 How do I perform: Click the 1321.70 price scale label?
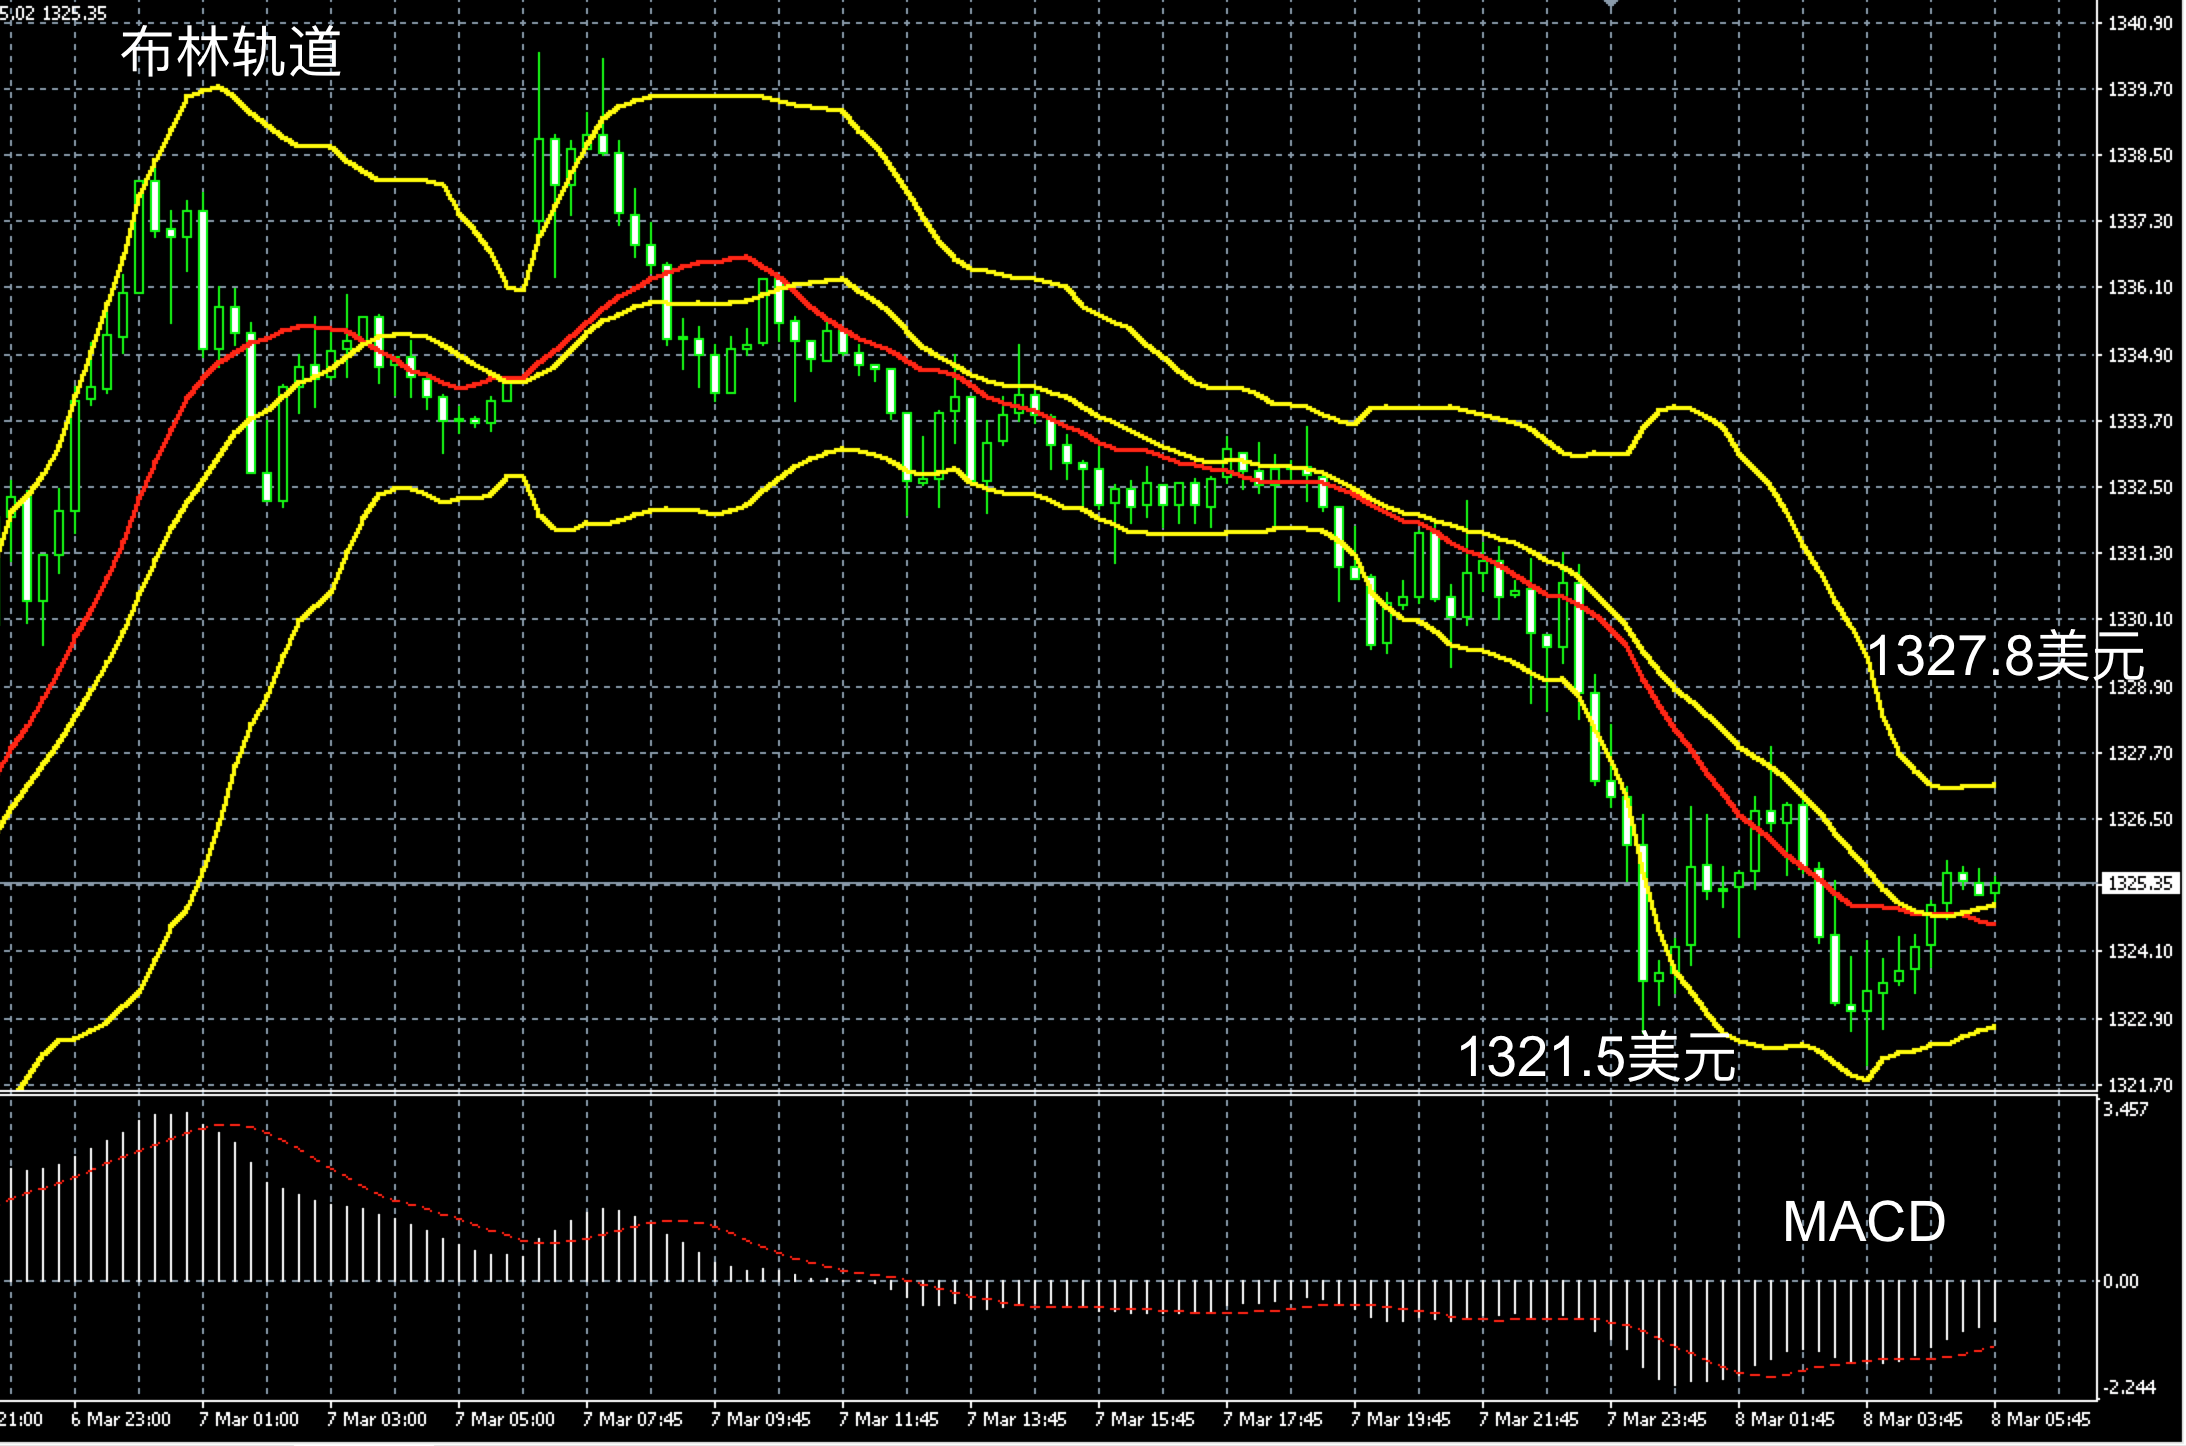[x=2139, y=1085]
